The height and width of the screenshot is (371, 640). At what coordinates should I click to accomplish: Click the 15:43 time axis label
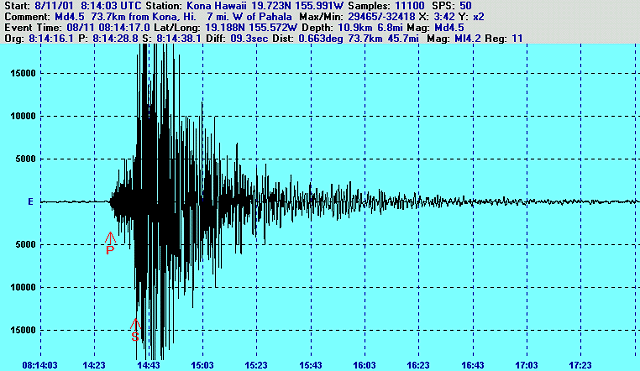[311, 365]
